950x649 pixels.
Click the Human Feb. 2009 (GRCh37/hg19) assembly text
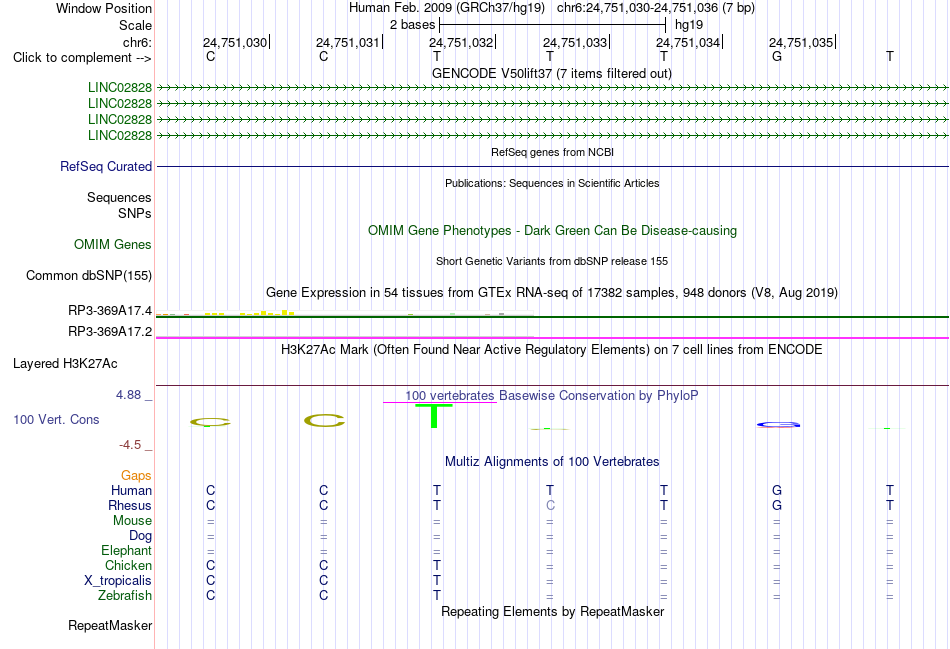pyautogui.click(x=447, y=8)
